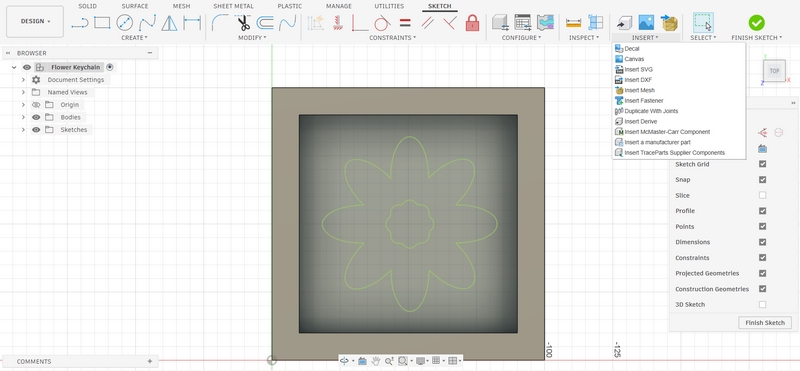The width and height of the screenshot is (800, 371).
Task: Click the Insert Mesh toolbar icon
Action: 669,23
